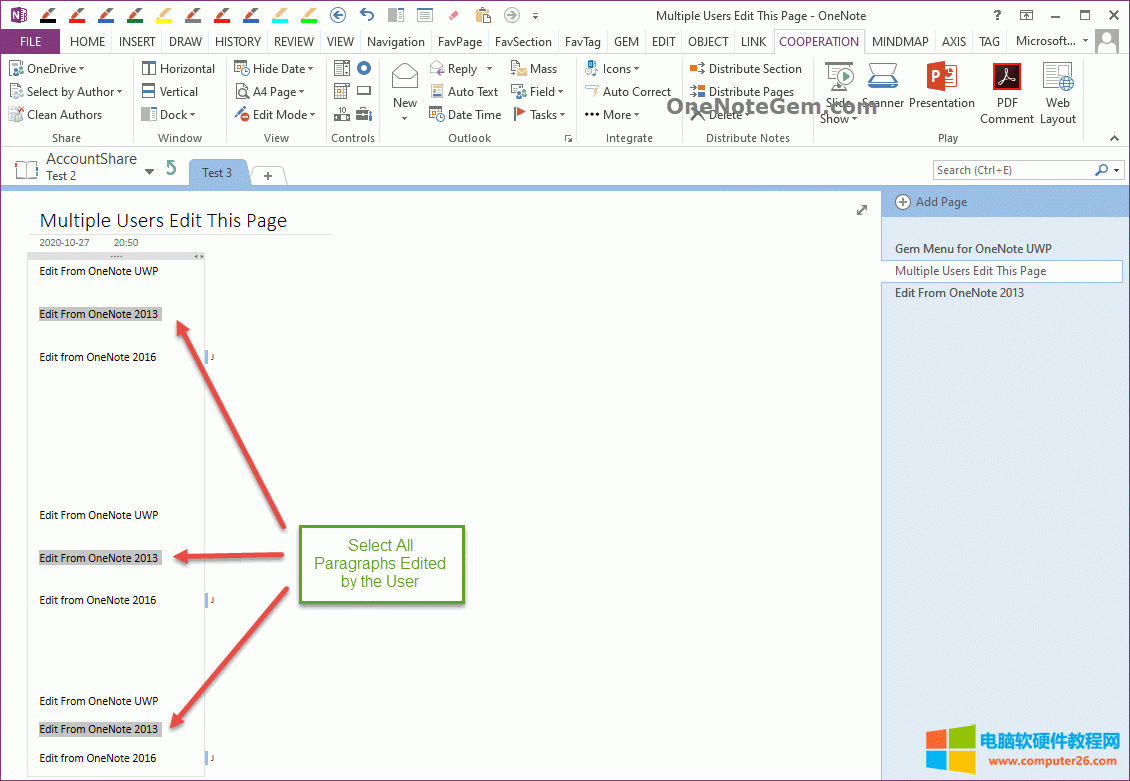Open Customize Quick Access Toolbar arrow

pyautogui.click(x=535, y=15)
